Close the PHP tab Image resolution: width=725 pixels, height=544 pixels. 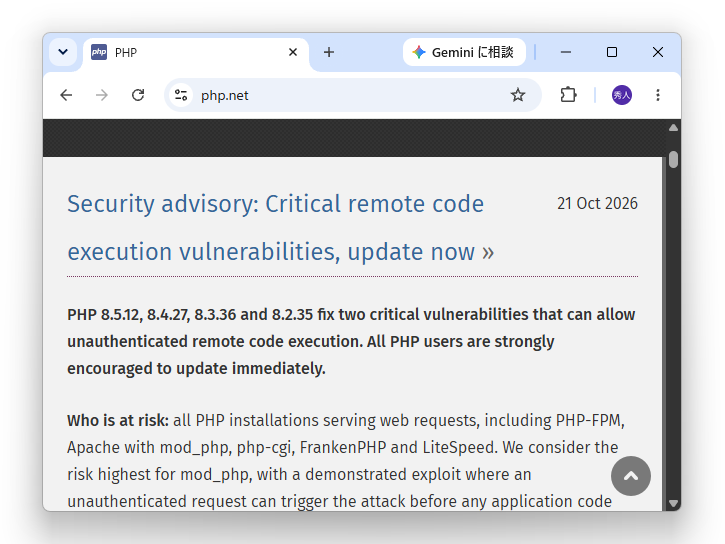pos(293,52)
